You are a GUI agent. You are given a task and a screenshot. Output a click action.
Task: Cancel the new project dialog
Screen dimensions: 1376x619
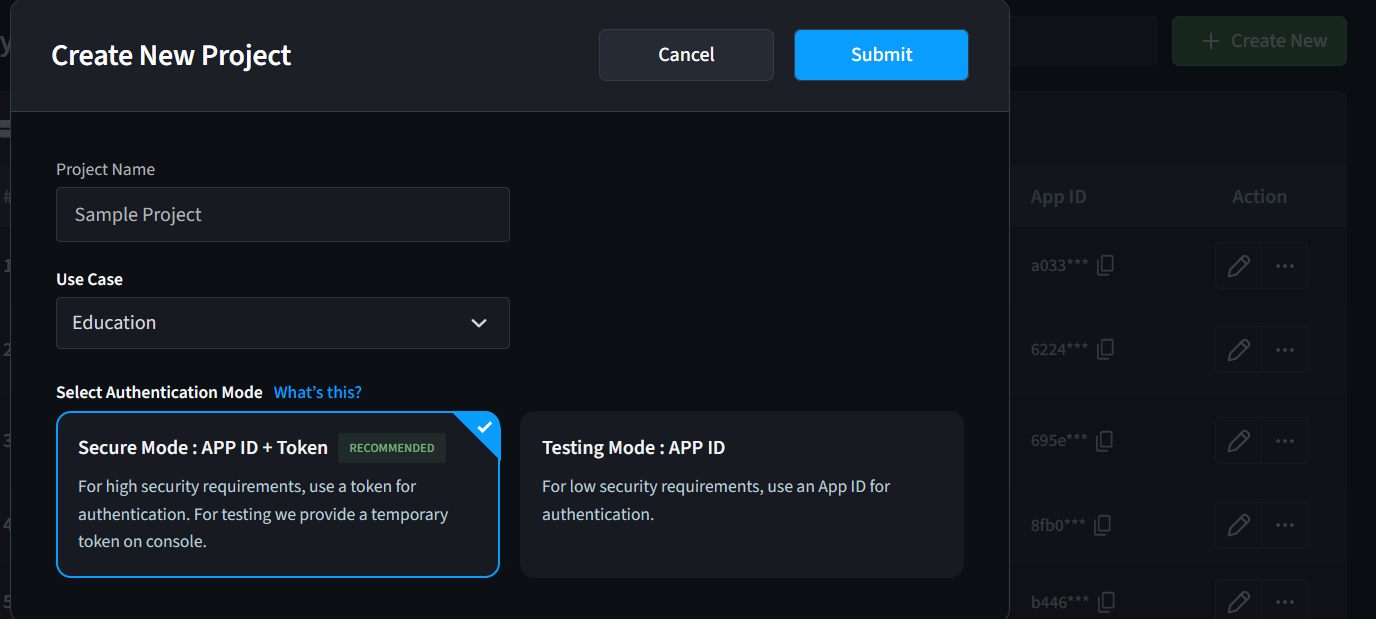(686, 55)
